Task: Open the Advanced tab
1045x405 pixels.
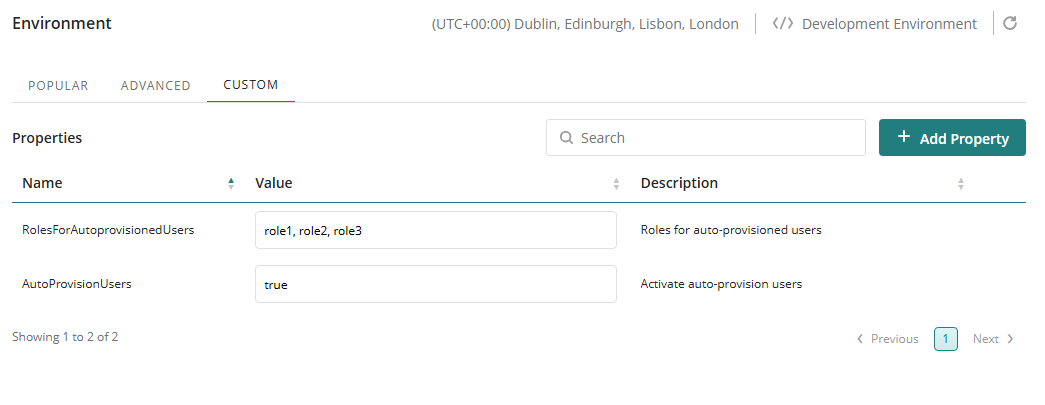Action: click(155, 85)
